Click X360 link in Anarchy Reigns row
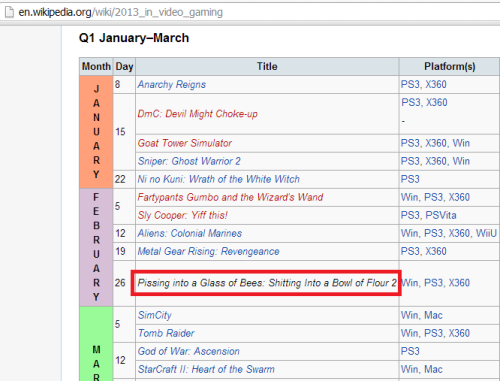Viewport: 500px width, 381px height. pos(436,84)
